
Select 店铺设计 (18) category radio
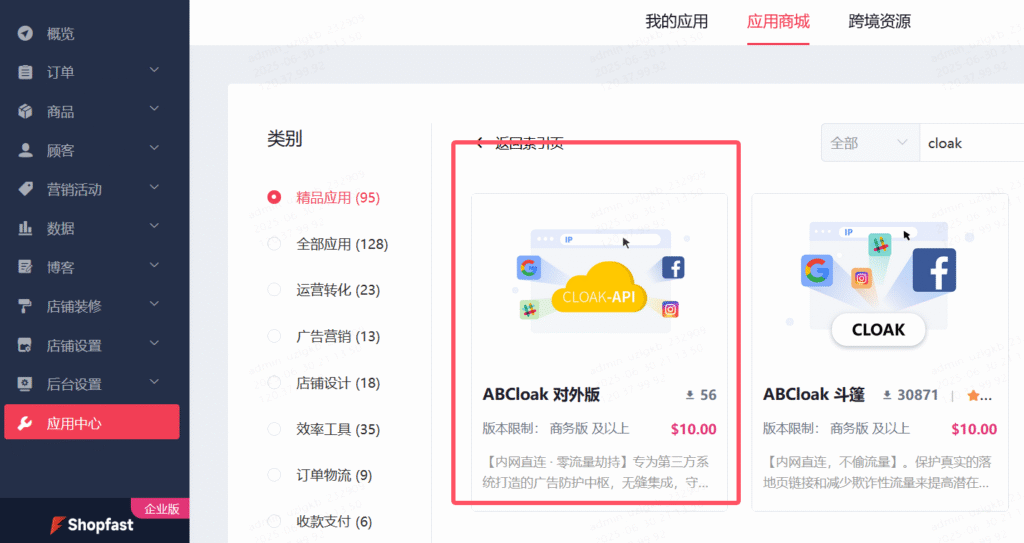tap(274, 382)
